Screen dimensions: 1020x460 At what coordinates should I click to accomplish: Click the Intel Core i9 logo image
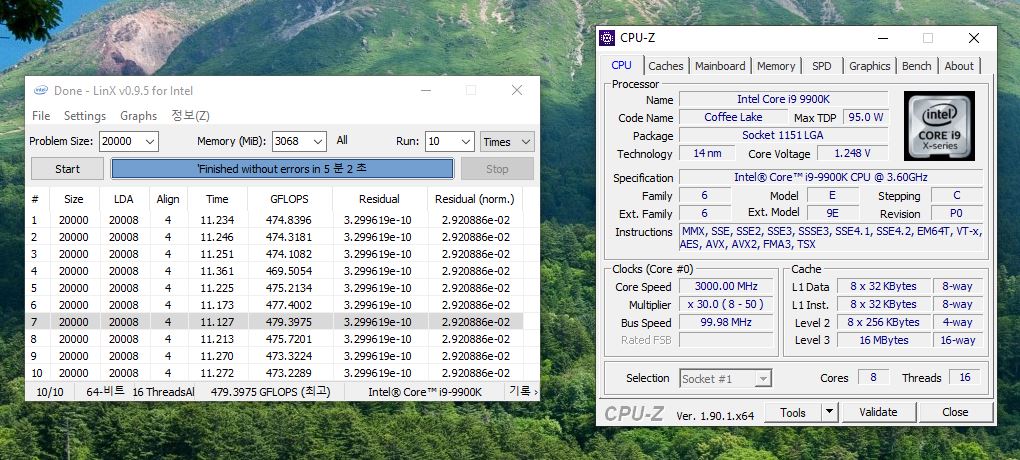coord(939,126)
